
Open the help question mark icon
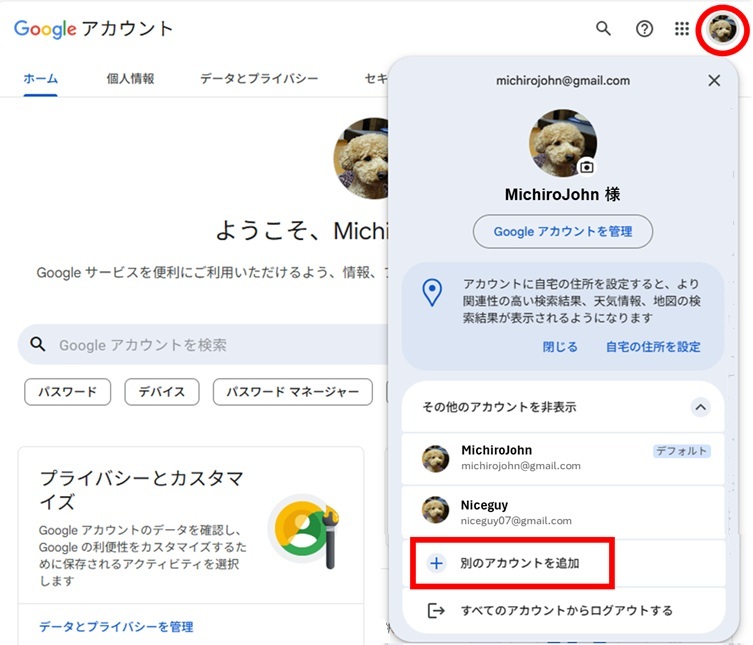[x=645, y=29]
